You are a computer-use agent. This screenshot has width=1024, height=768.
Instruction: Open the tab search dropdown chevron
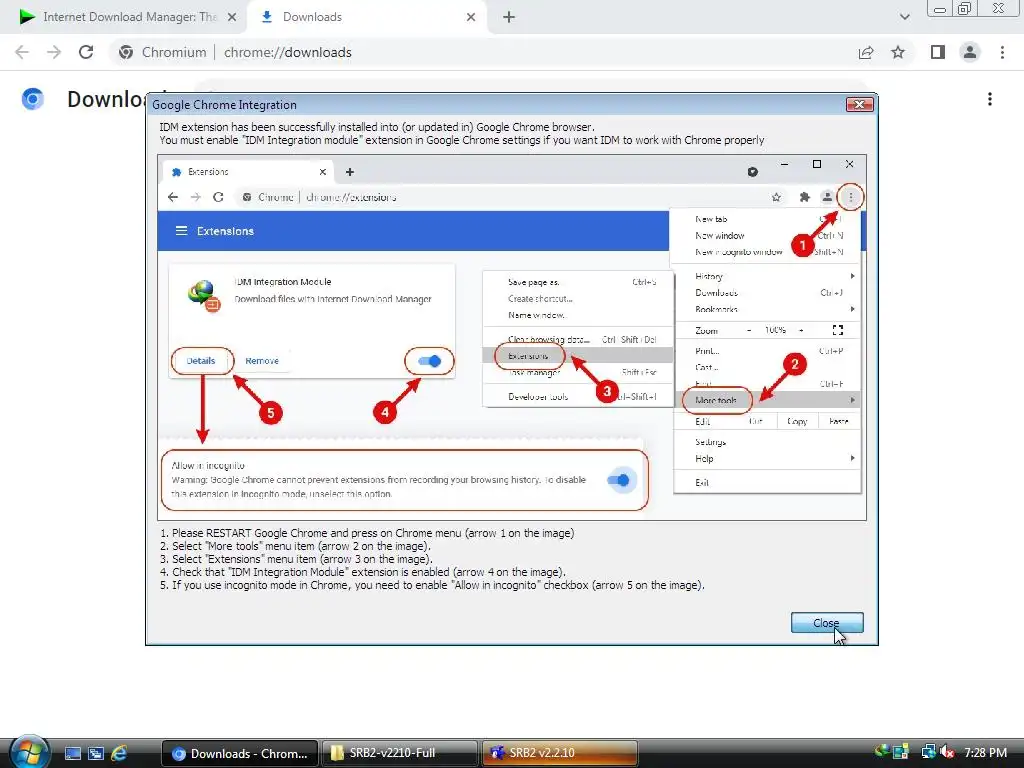pyautogui.click(x=904, y=17)
